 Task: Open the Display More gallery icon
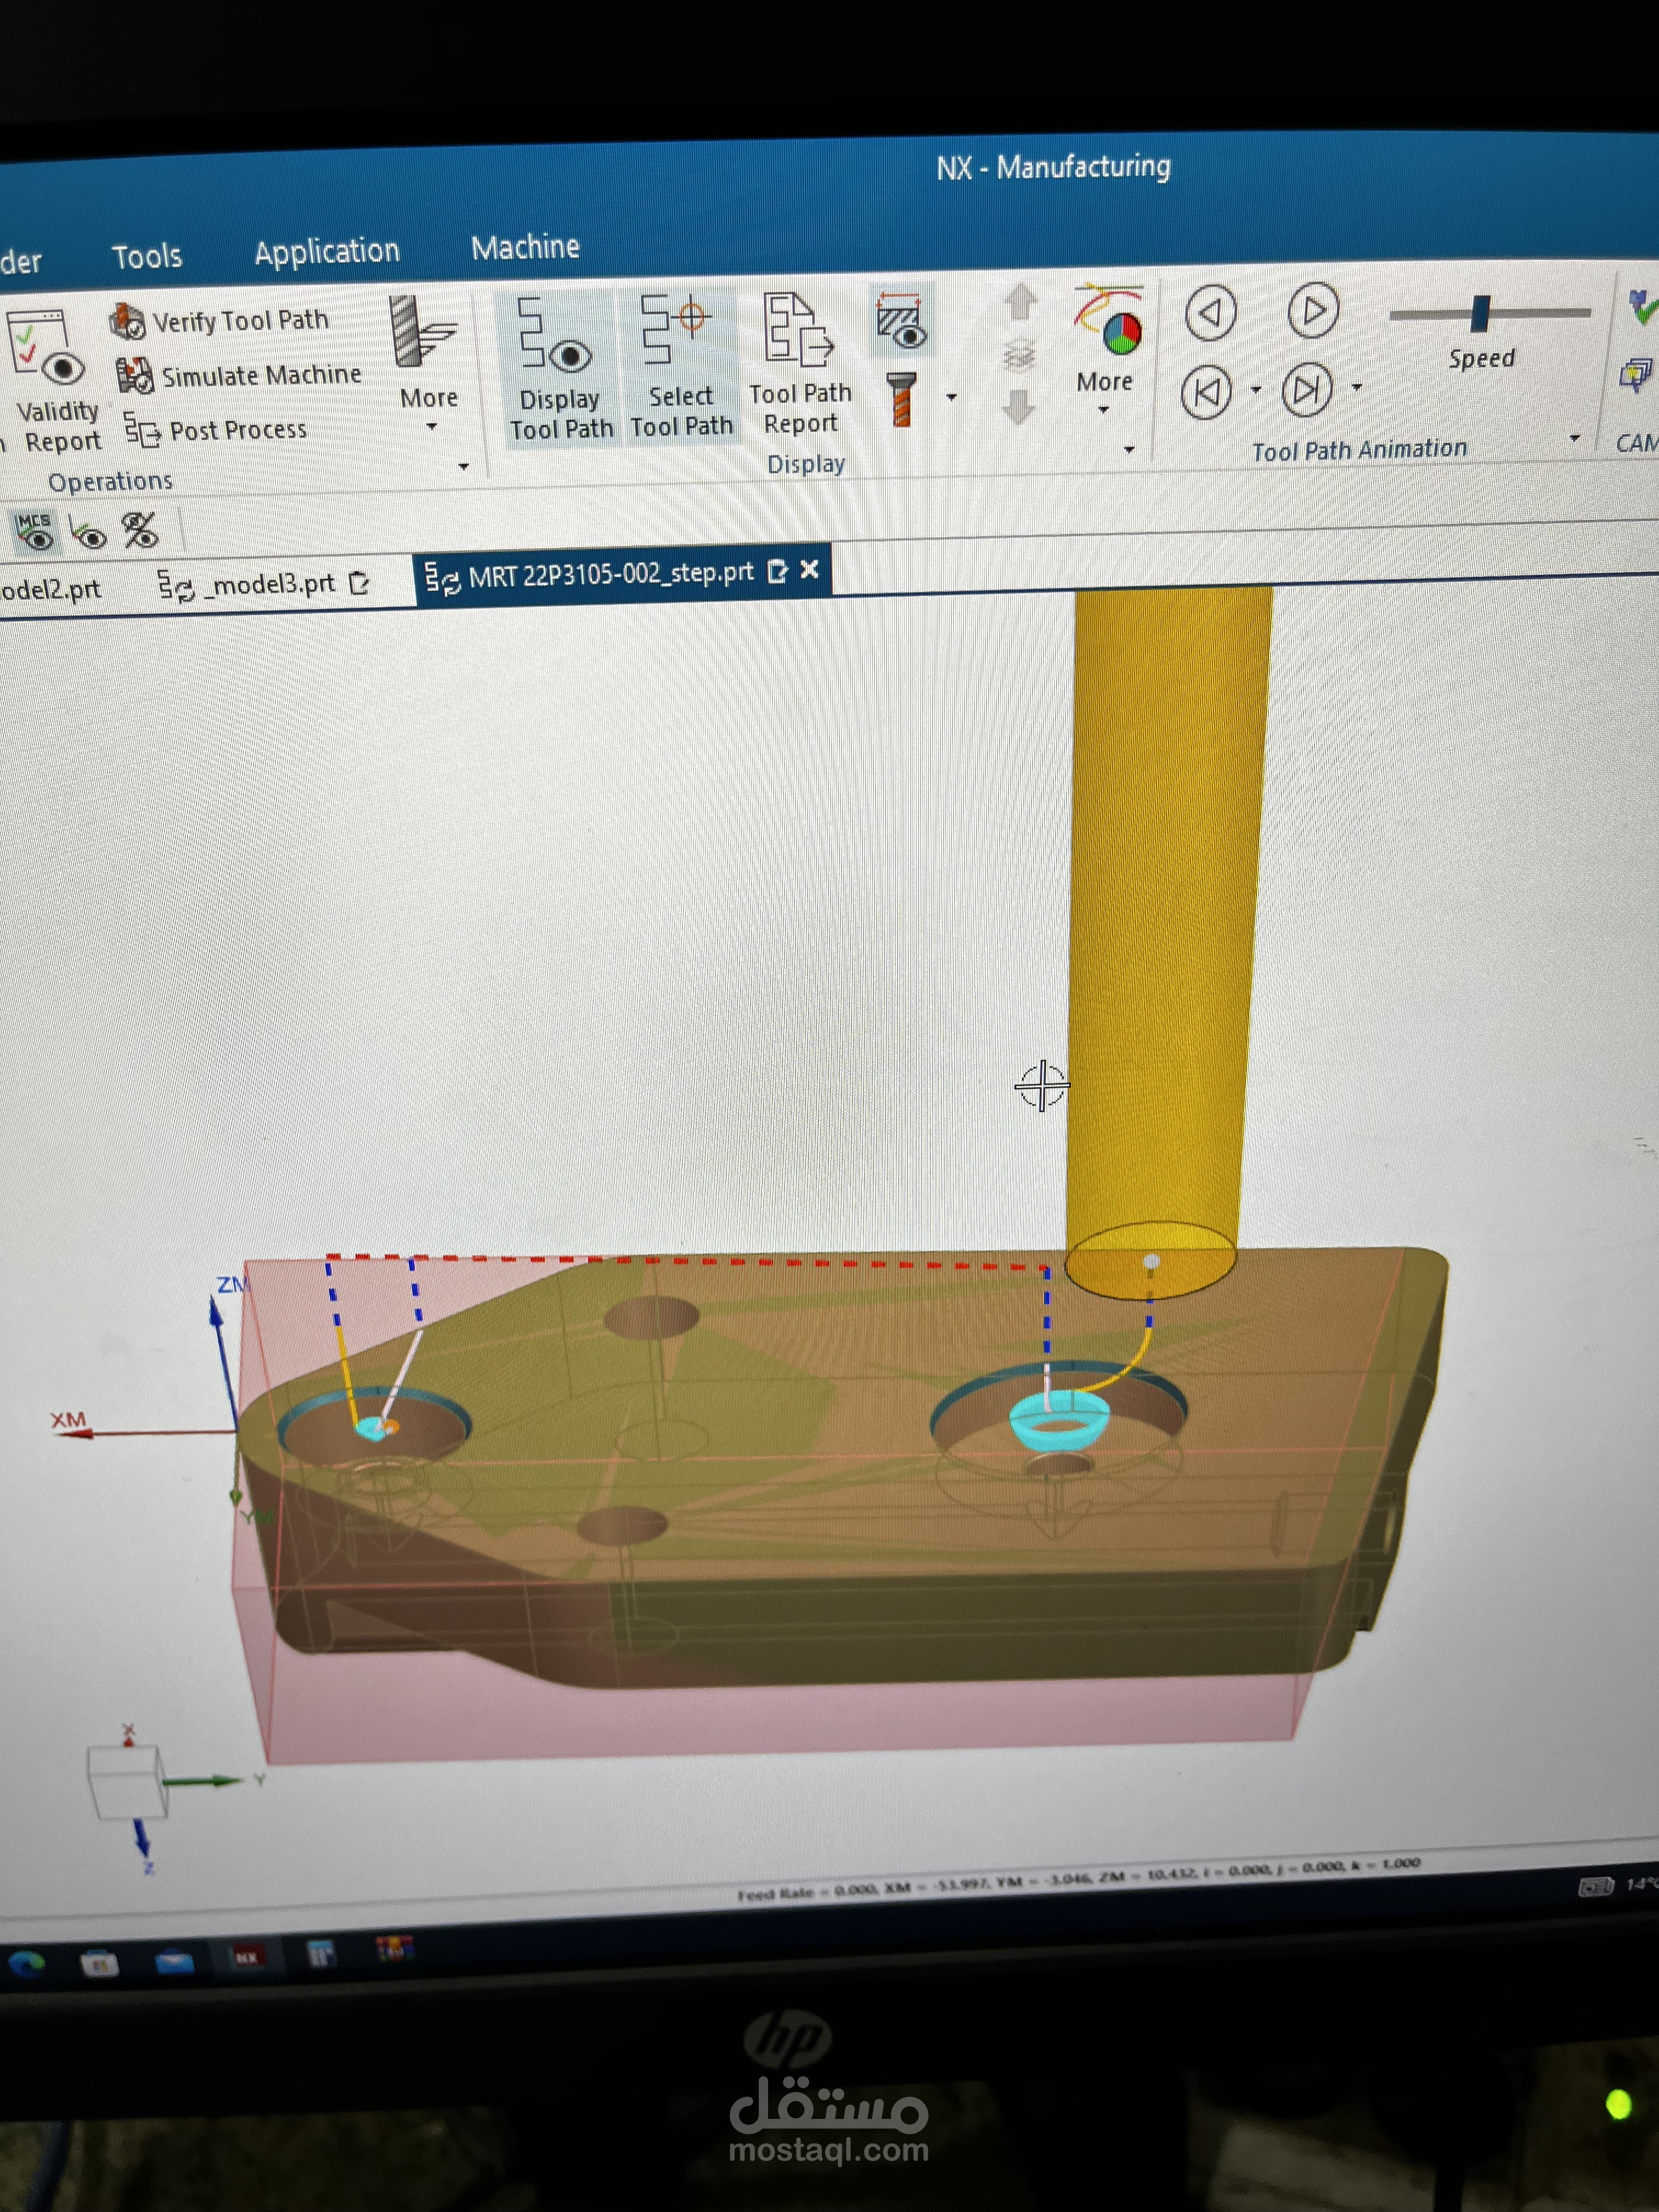pyautogui.click(x=1108, y=321)
